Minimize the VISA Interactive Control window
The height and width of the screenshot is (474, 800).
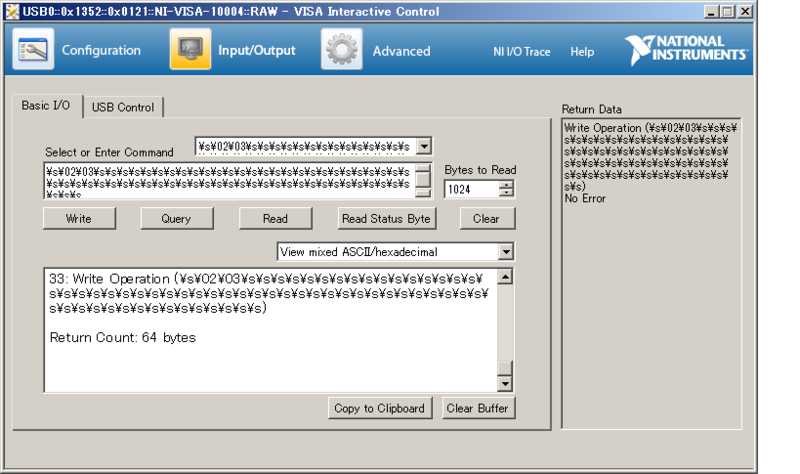coord(711,11)
